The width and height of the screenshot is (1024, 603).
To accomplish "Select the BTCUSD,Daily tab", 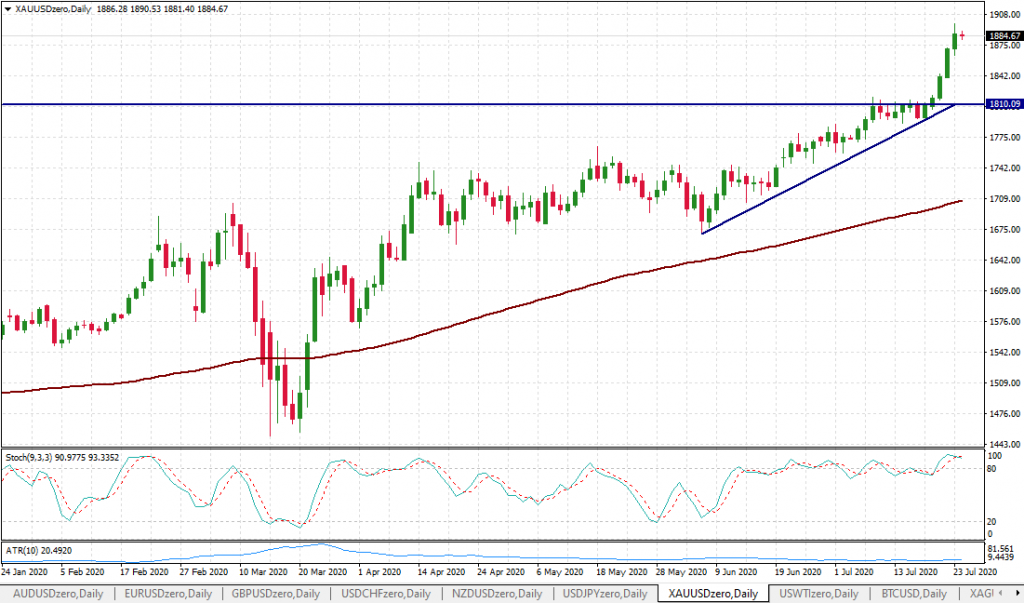I will (914, 594).
